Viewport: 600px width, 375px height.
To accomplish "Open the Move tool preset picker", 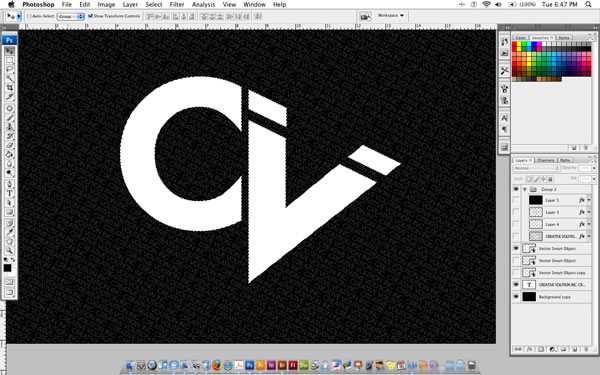I will 19,16.
